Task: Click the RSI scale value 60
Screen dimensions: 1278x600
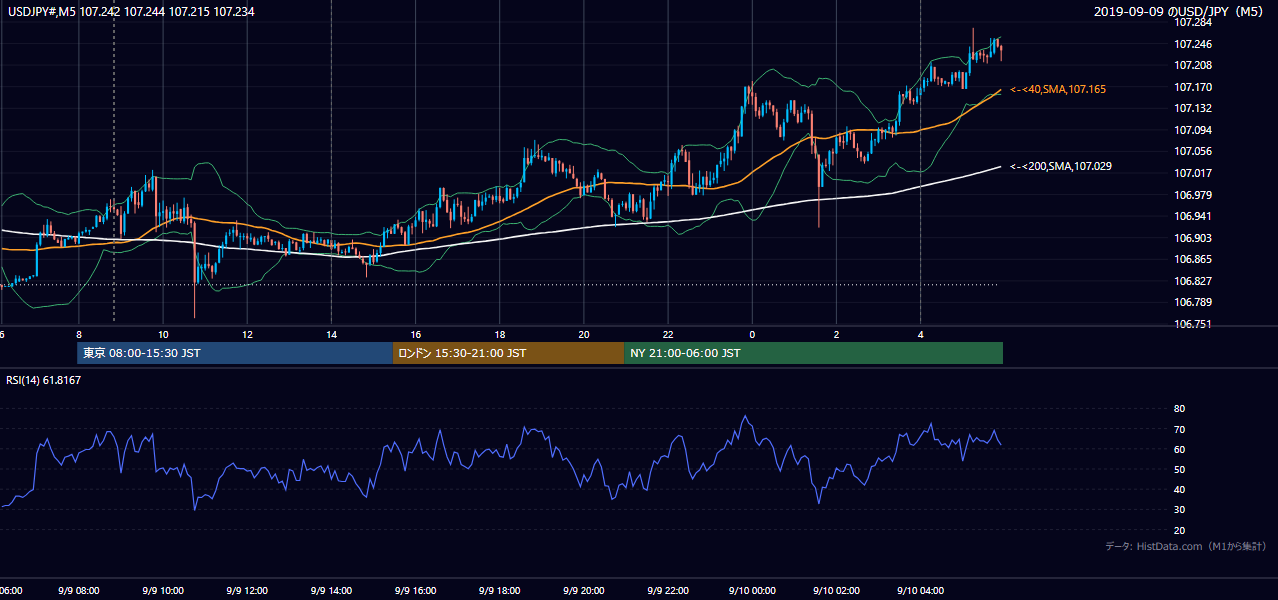Action: point(1179,450)
